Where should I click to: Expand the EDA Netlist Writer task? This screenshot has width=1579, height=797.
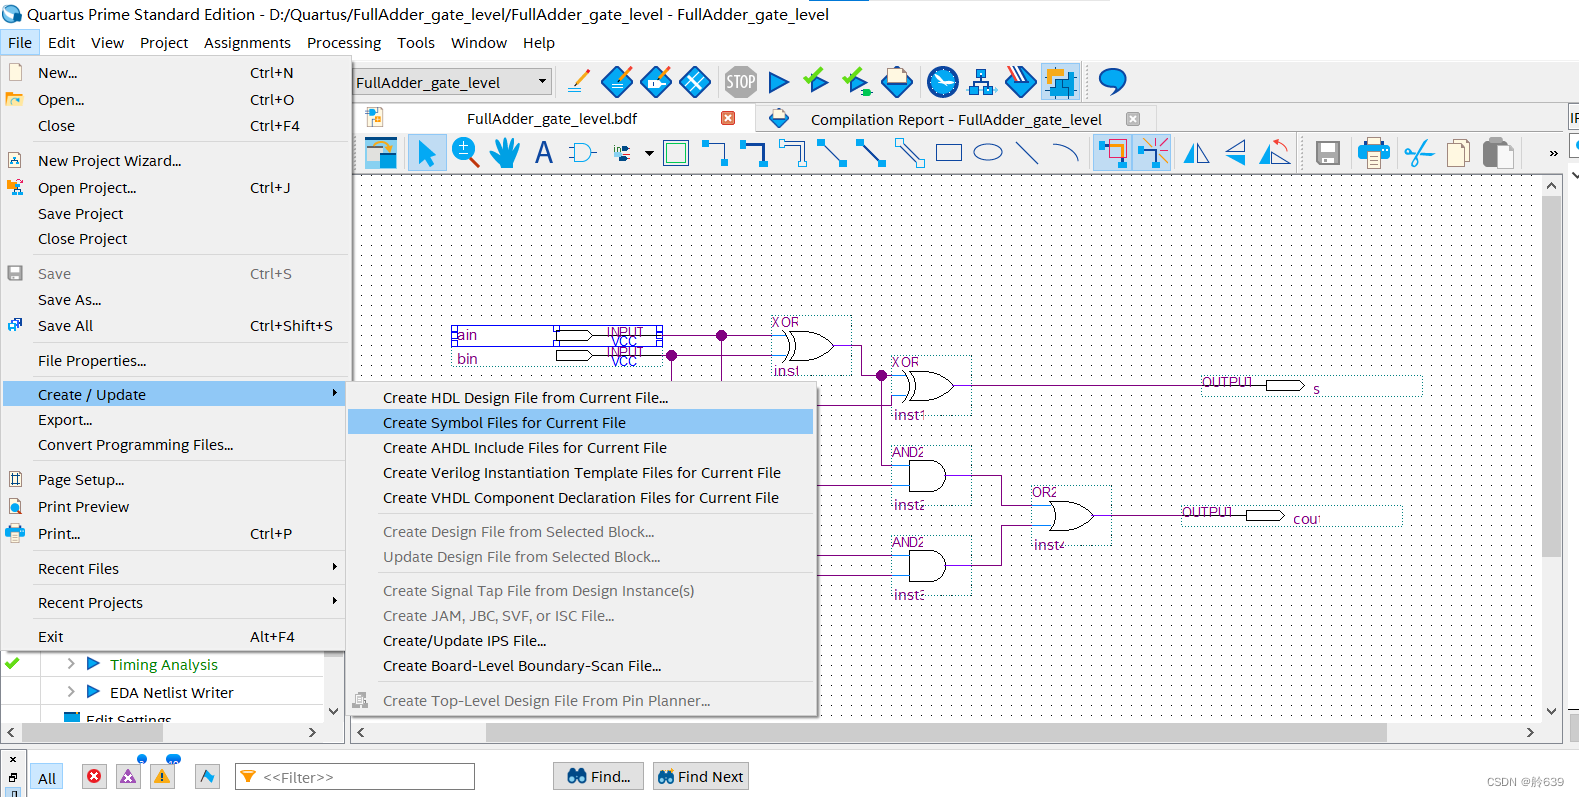[x=70, y=692]
